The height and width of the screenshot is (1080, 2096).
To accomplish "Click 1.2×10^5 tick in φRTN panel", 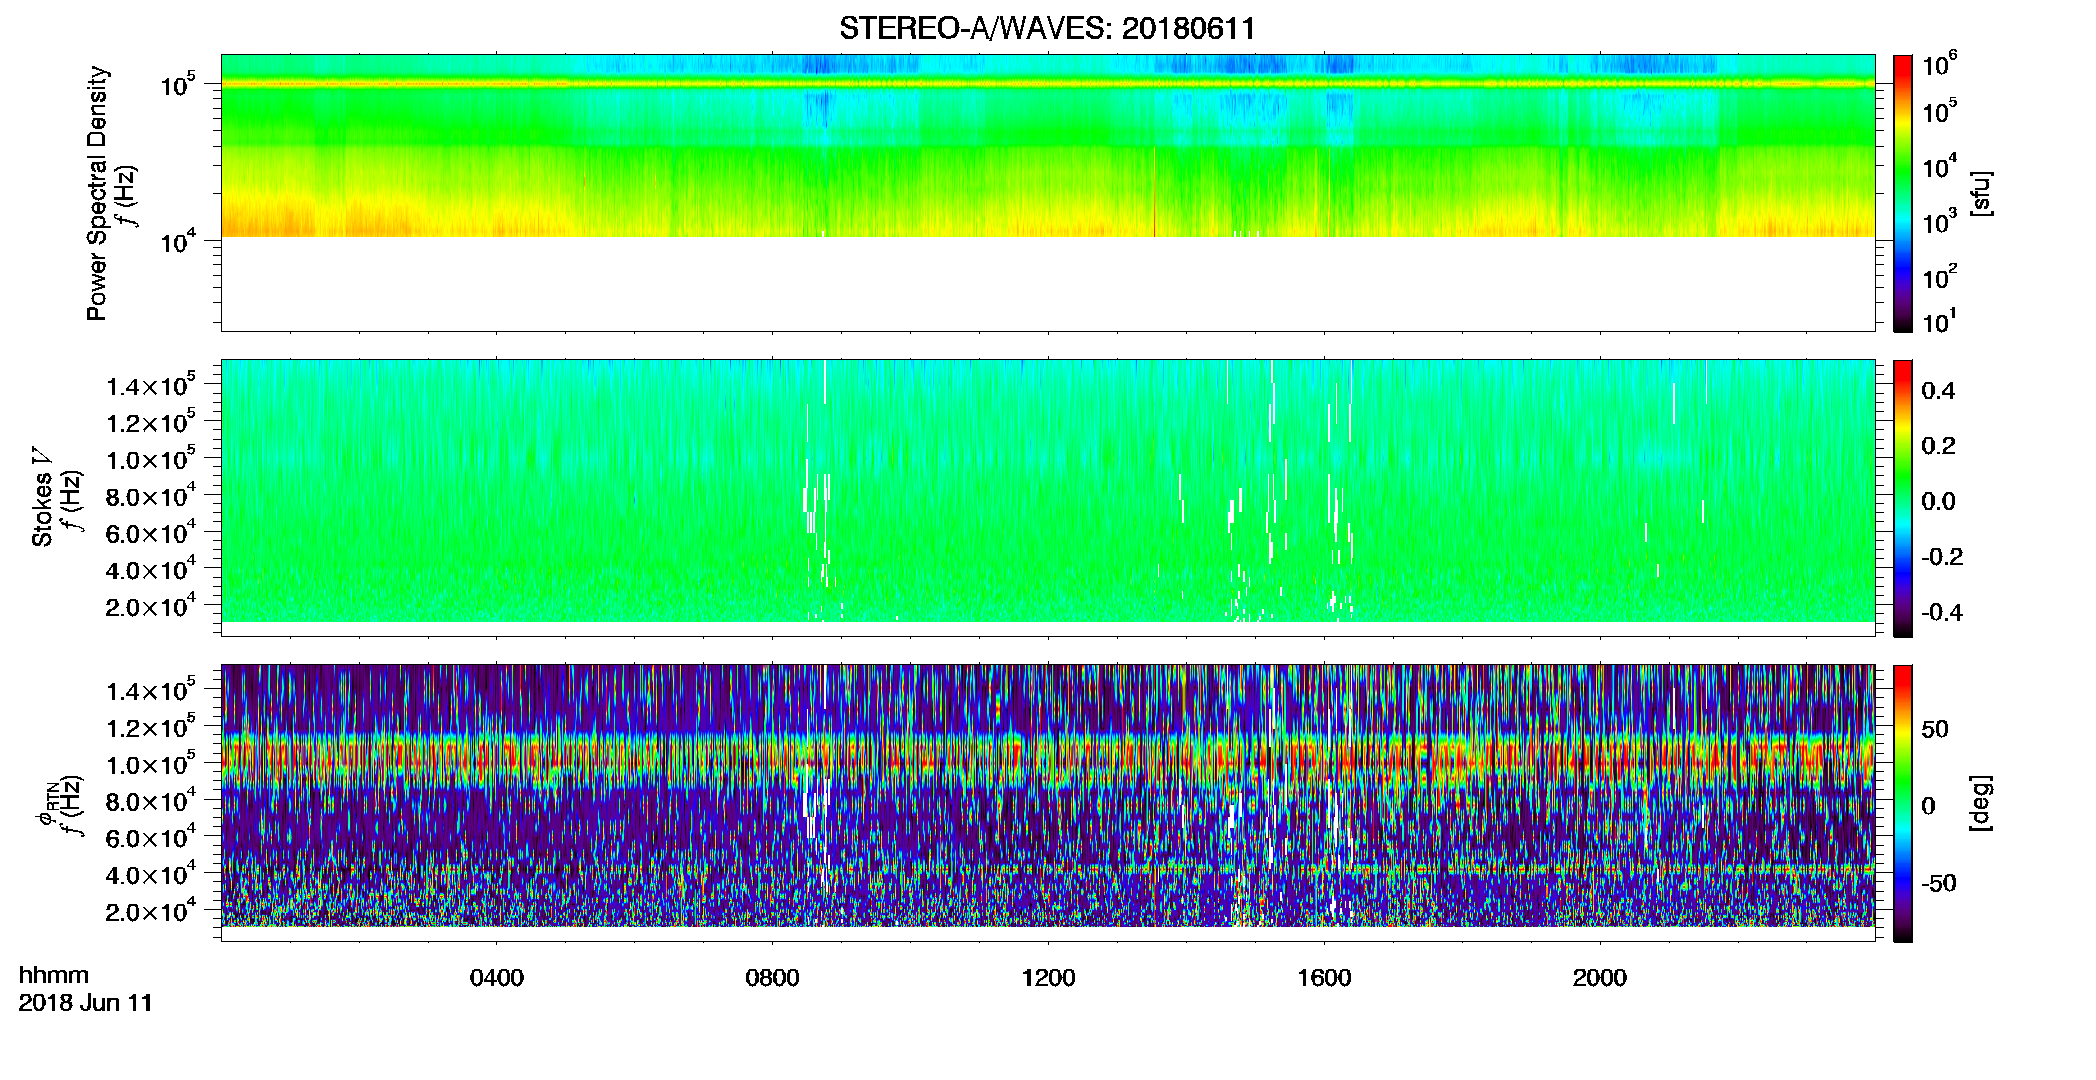I will pos(150,728).
